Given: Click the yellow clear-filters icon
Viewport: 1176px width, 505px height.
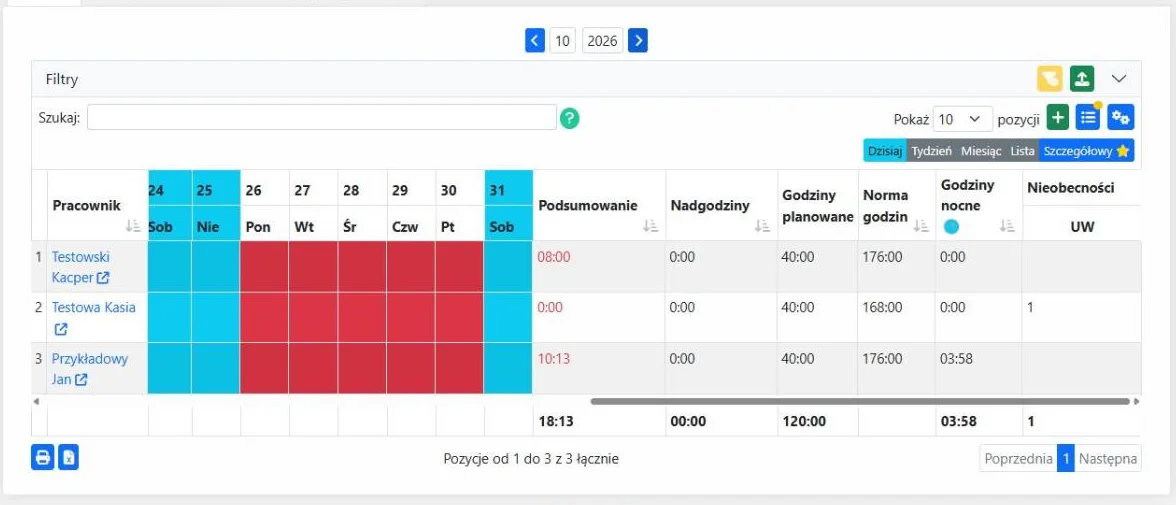Looking at the screenshot, I should click(1049, 78).
